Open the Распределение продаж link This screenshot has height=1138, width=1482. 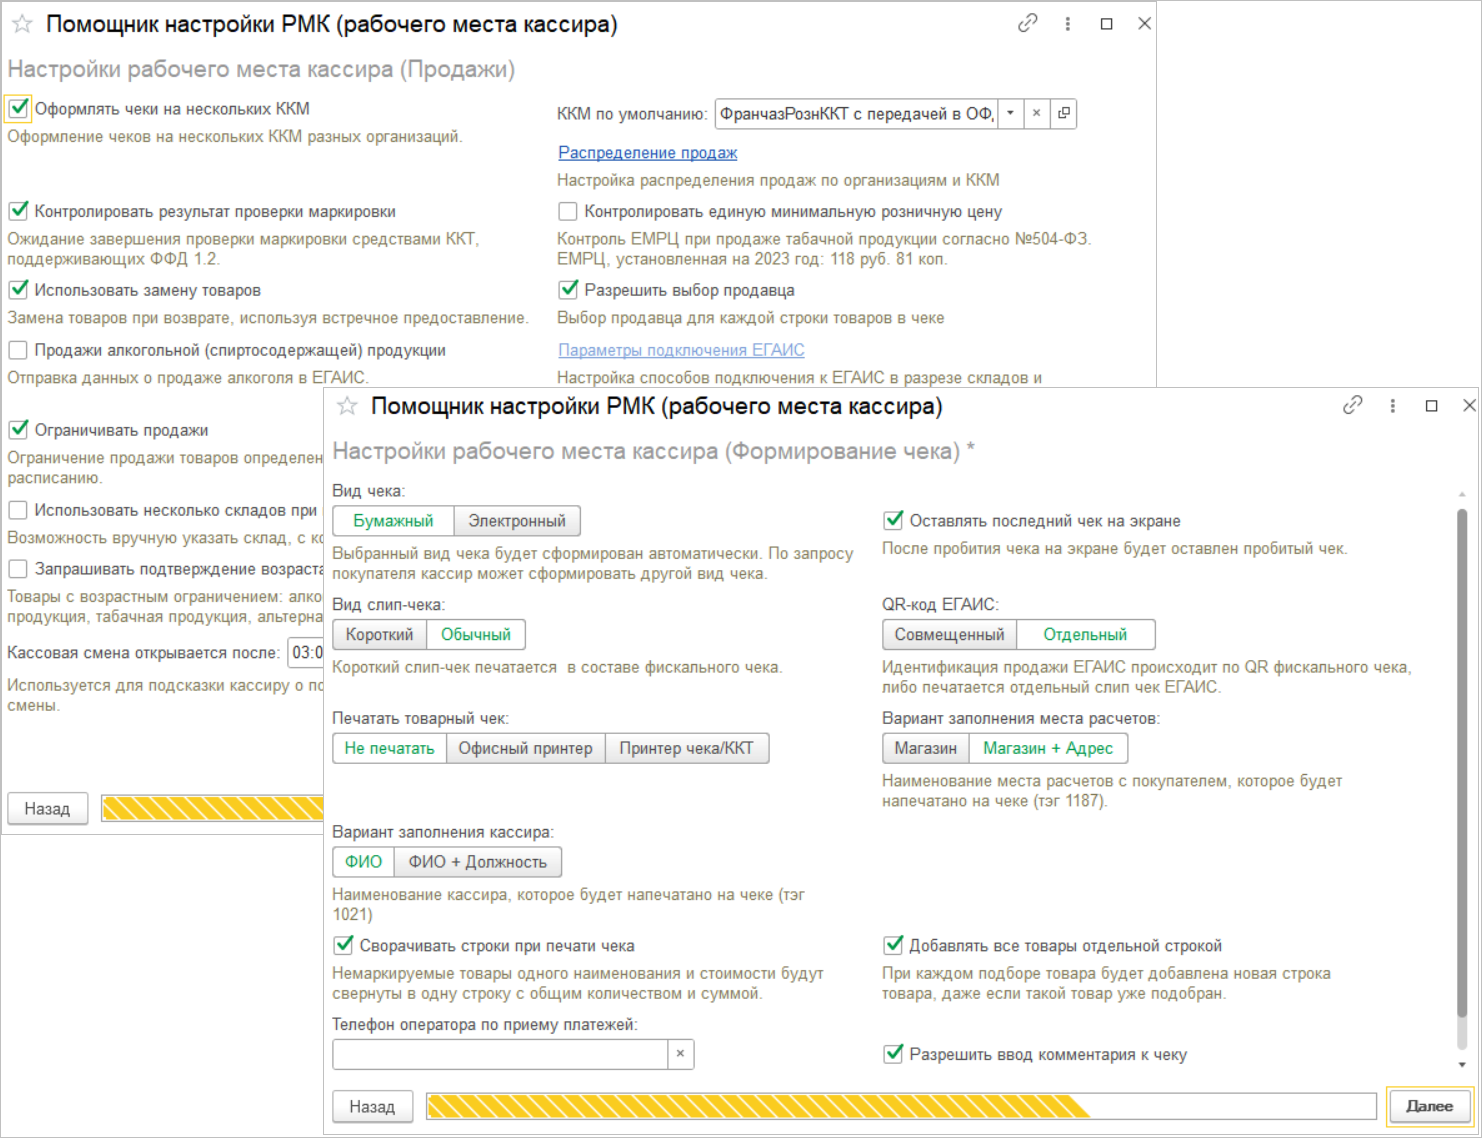point(647,153)
